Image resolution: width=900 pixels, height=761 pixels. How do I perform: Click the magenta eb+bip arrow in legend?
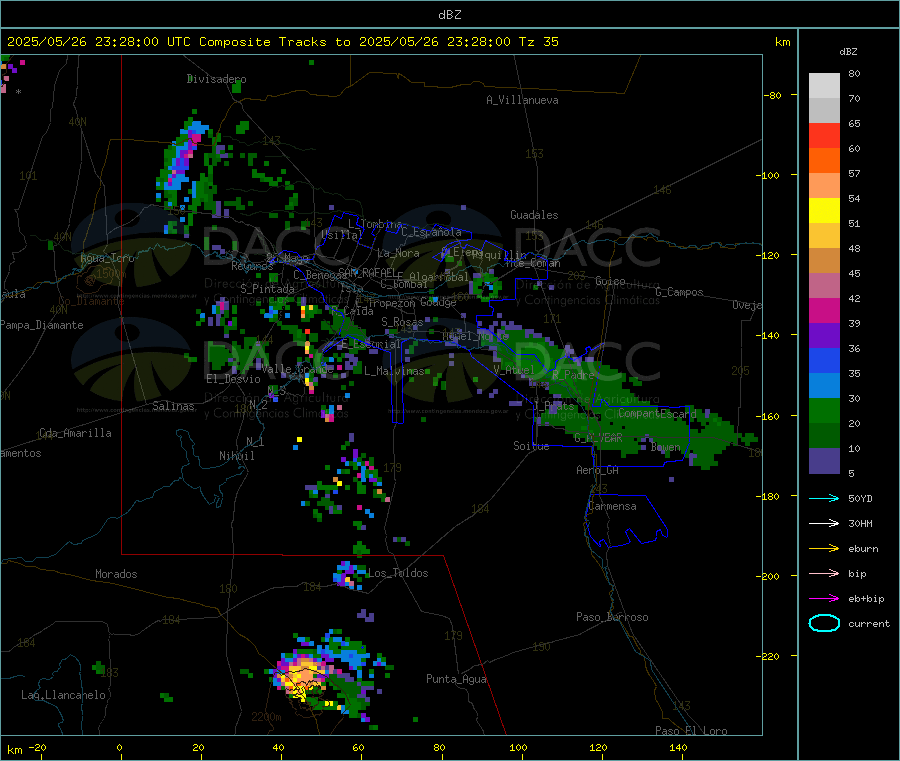824,599
